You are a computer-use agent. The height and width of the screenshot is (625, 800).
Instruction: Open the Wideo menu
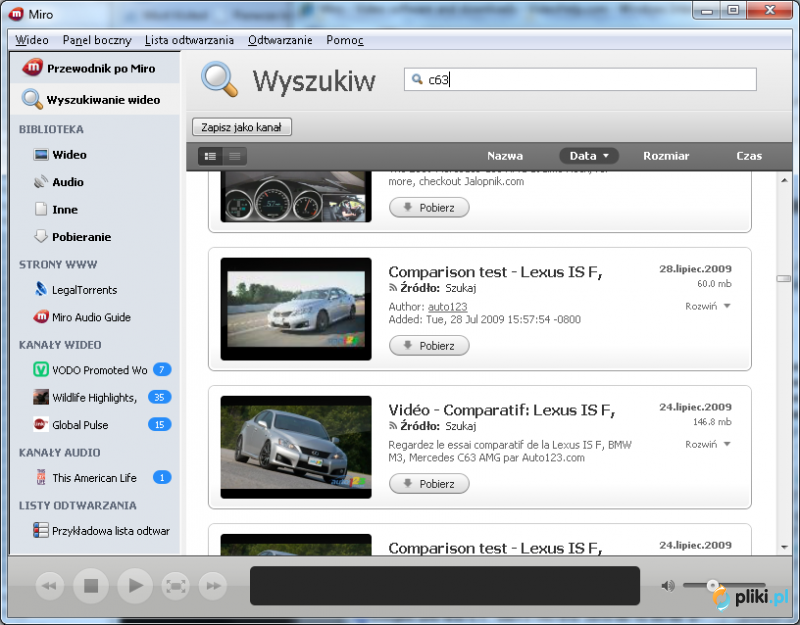point(32,40)
